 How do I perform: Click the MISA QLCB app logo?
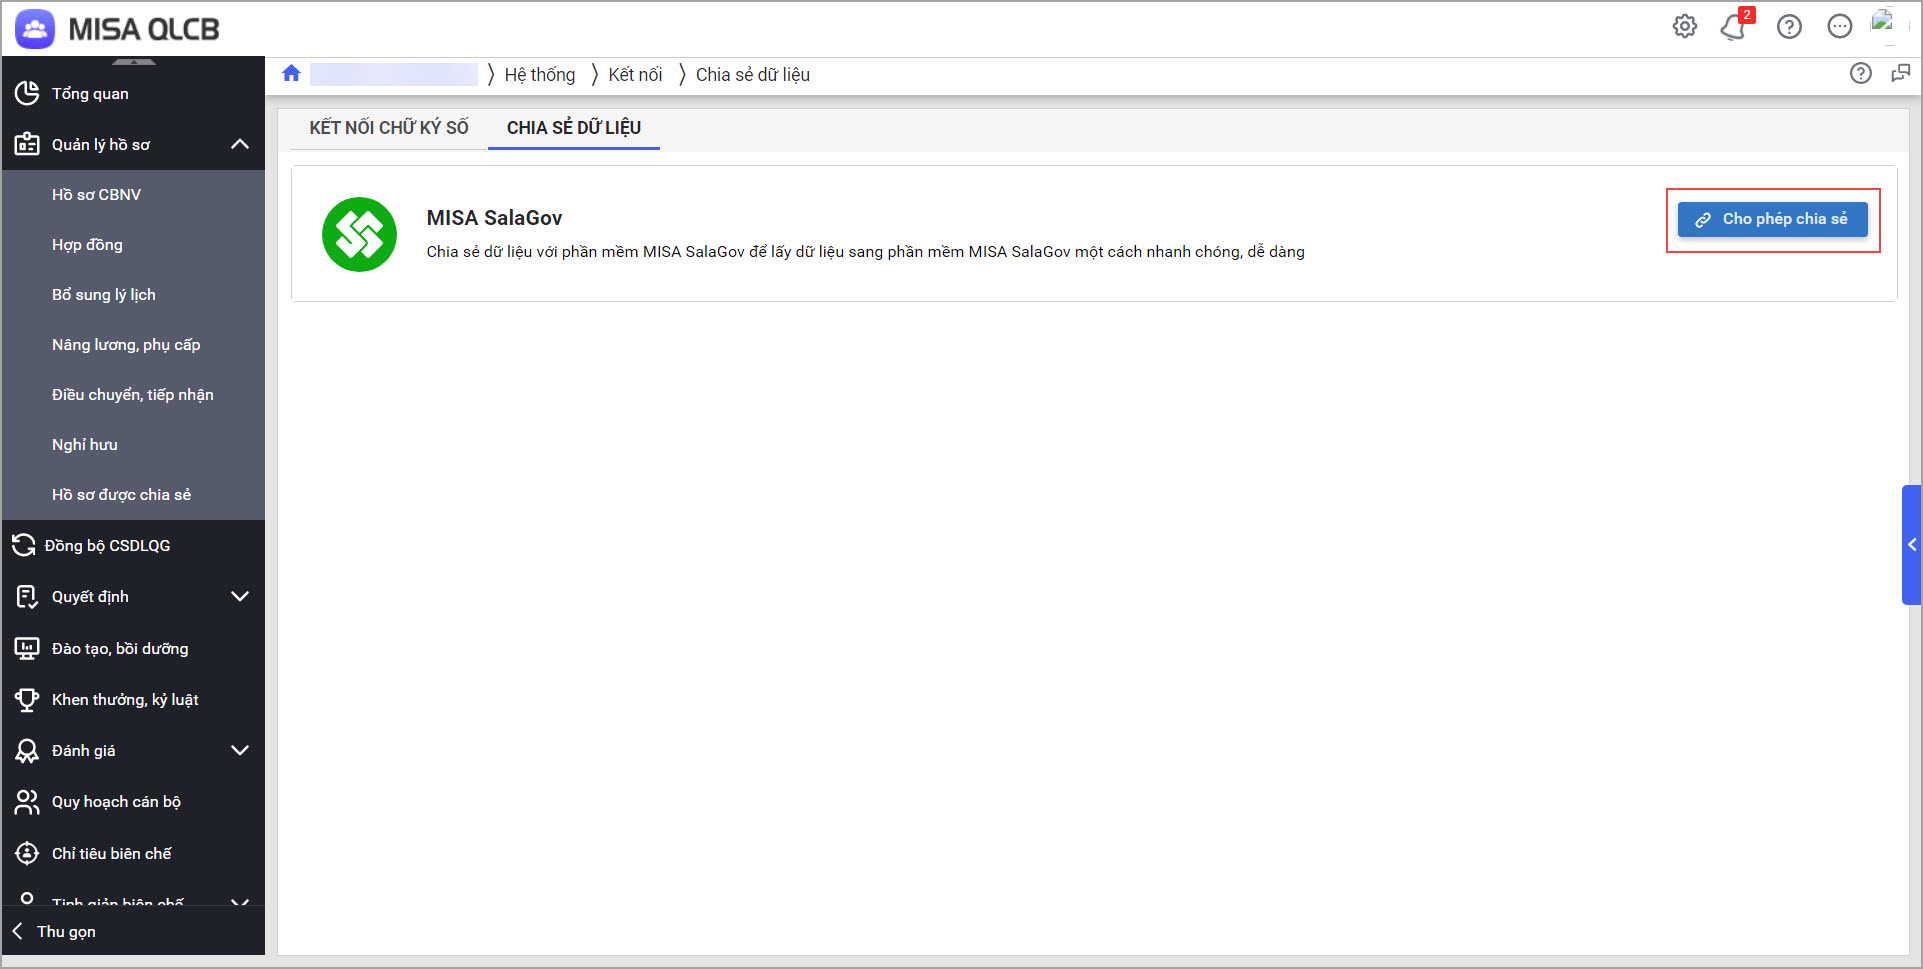click(x=35, y=29)
